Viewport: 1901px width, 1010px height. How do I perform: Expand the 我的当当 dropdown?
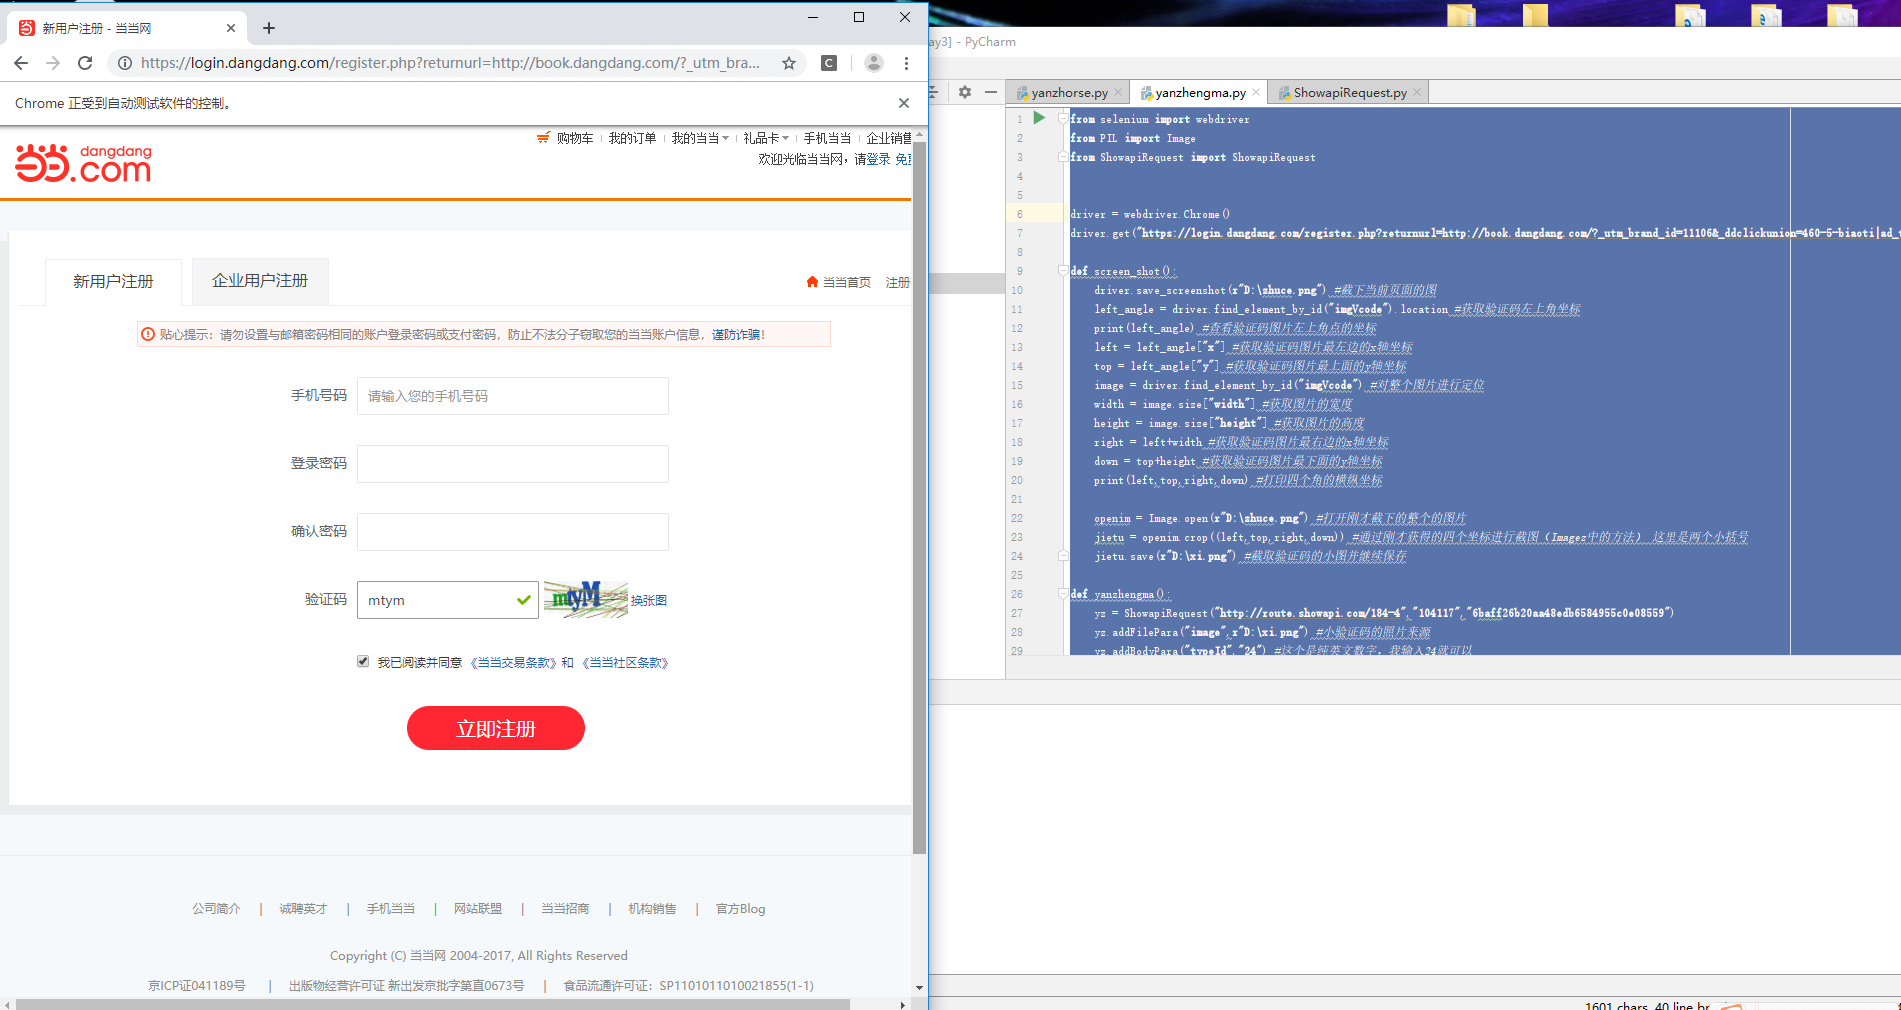point(700,138)
